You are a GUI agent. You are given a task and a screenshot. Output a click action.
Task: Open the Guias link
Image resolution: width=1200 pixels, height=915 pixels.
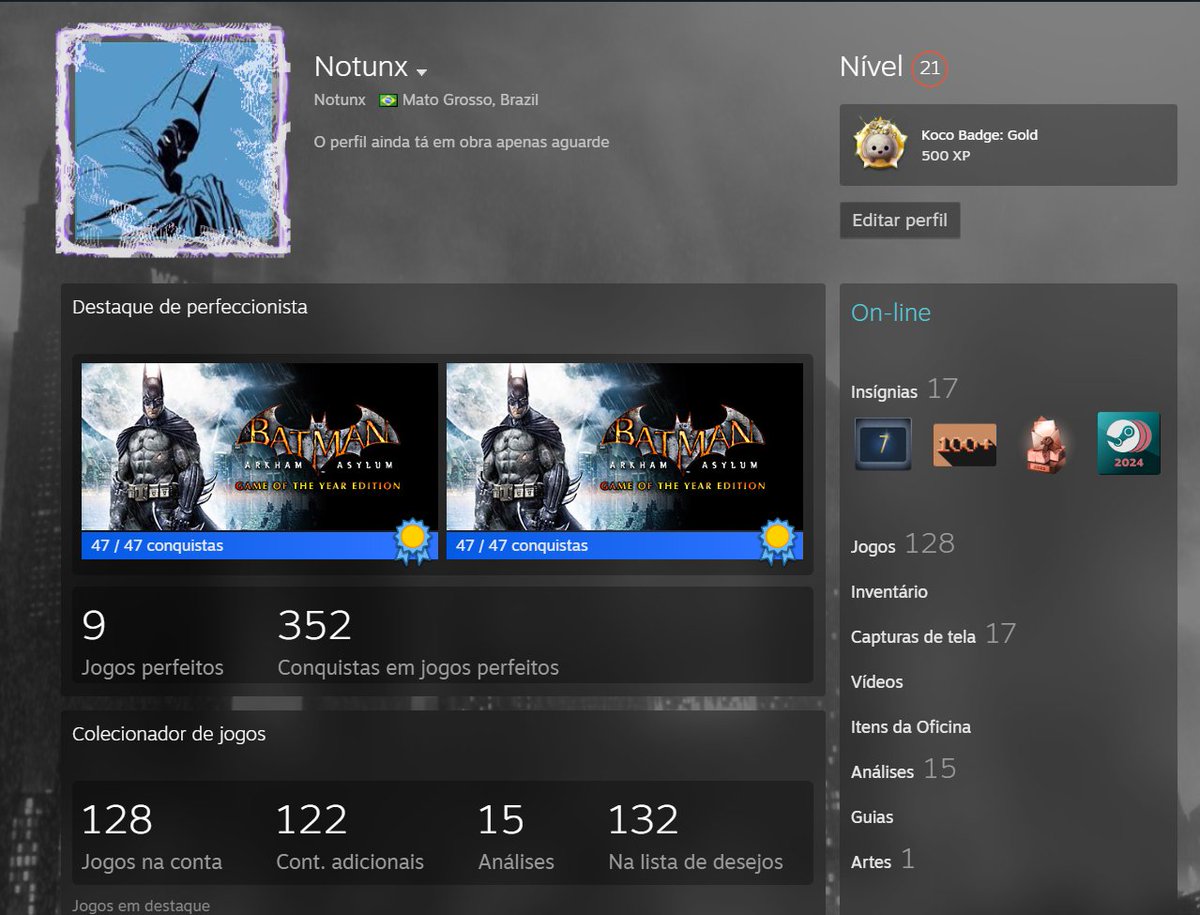[872, 817]
